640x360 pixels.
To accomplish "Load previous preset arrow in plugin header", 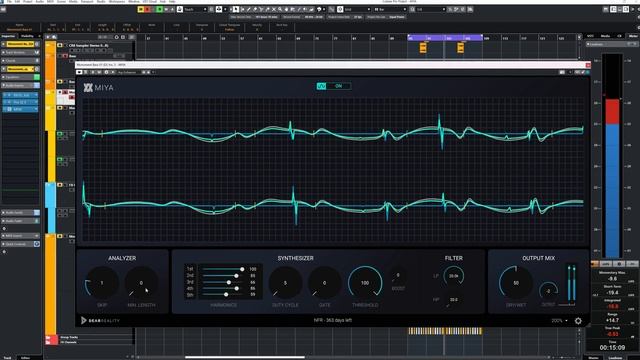I will coord(143,72).
